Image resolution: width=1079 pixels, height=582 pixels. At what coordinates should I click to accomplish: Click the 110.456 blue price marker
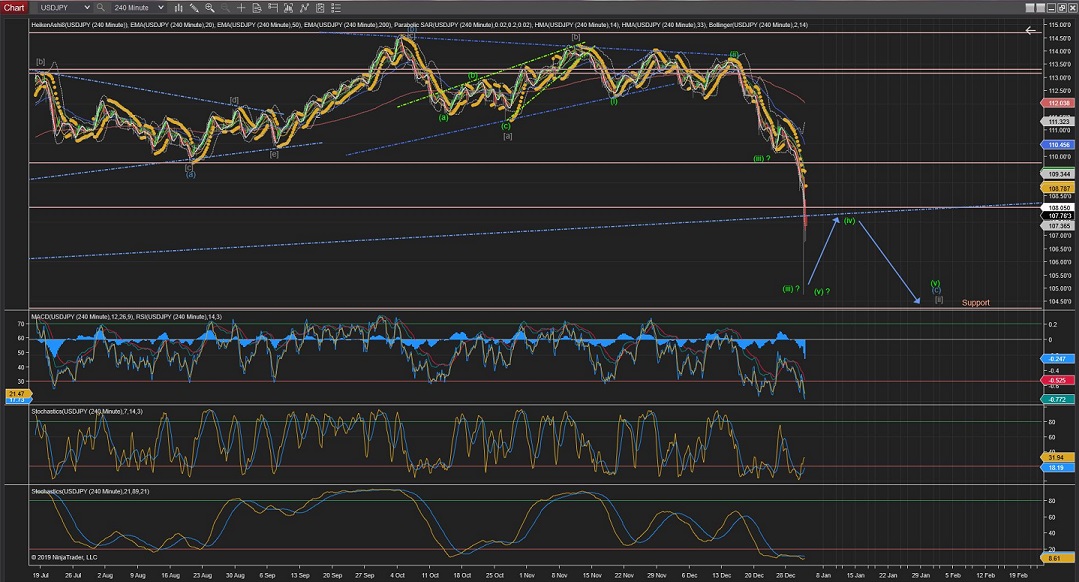pyautogui.click(x=1058, y=145)
